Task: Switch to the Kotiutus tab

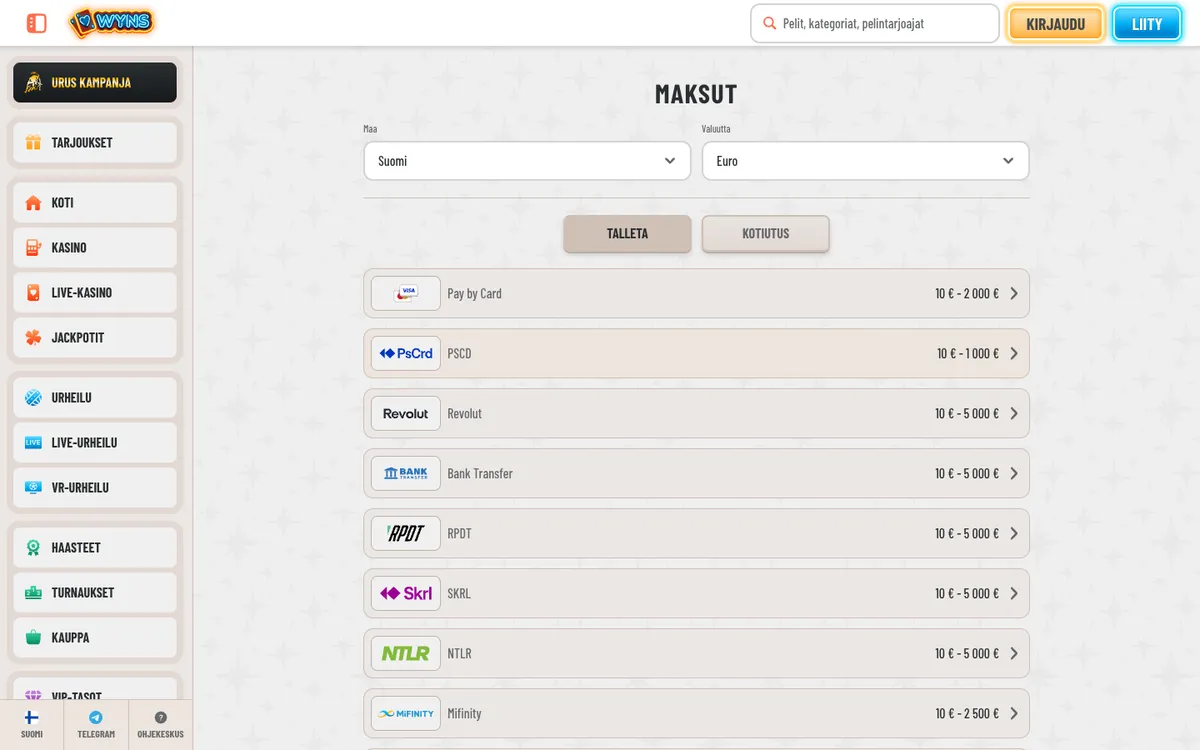Action: tap(766, 233)
